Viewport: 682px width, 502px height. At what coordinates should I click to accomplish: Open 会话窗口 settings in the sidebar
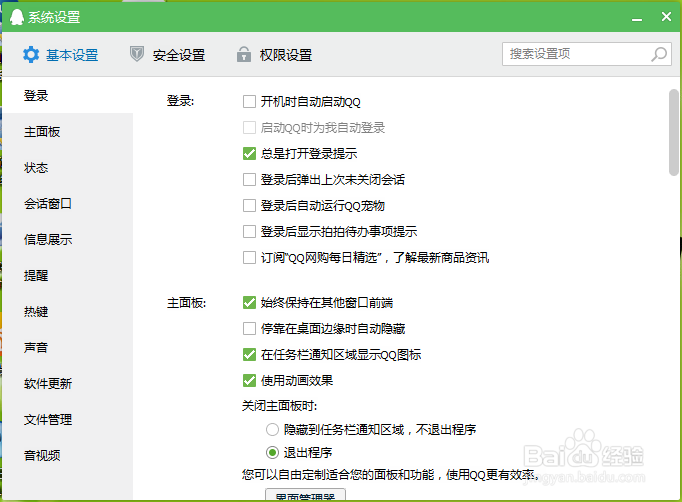pyautogui.click(x=68, y=204)
